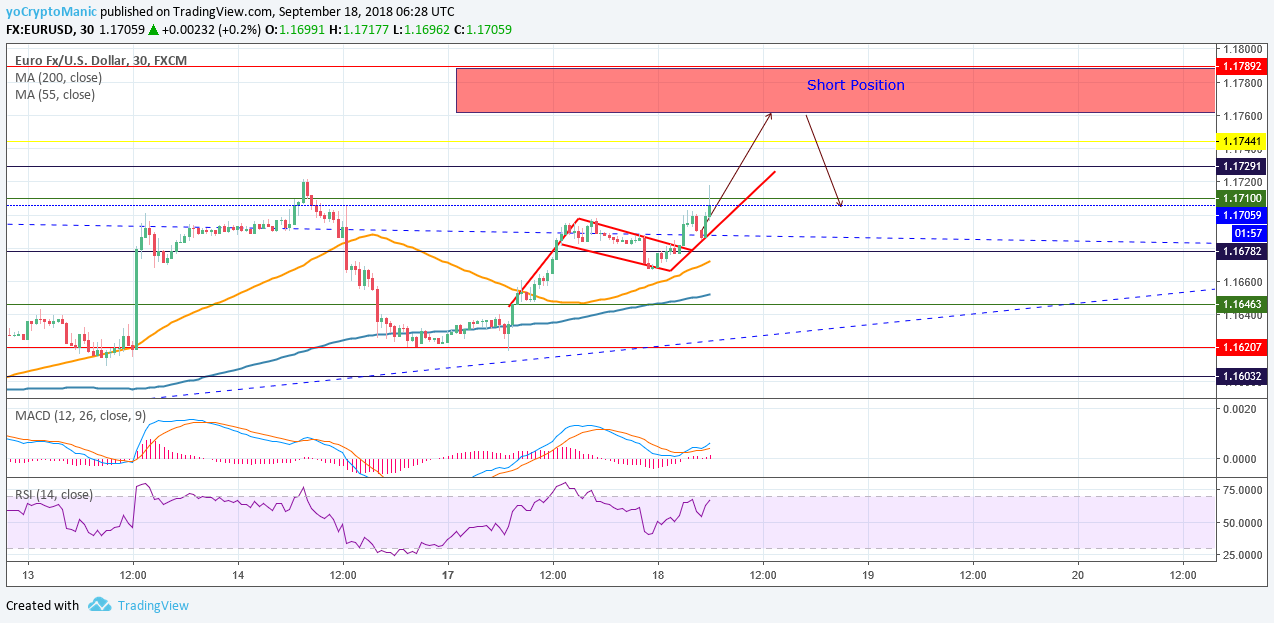The image size is (1274, 623).
Task: Select the MA (55, close) indicator label
Action: (55, 94)
